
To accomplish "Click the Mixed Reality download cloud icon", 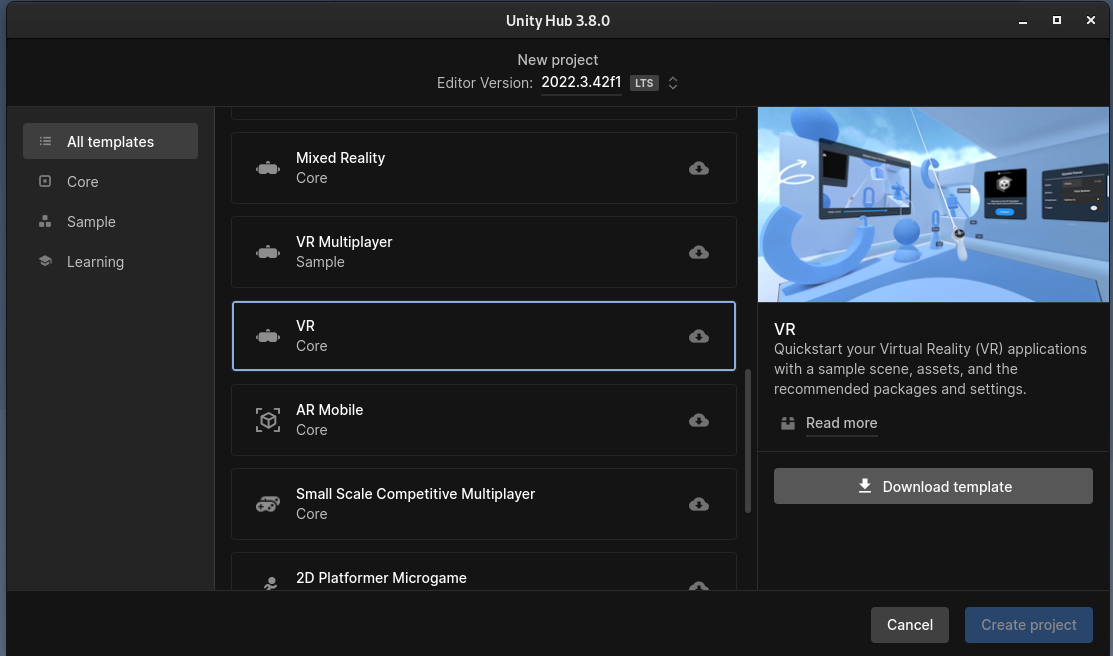I will tap(699, 168).
